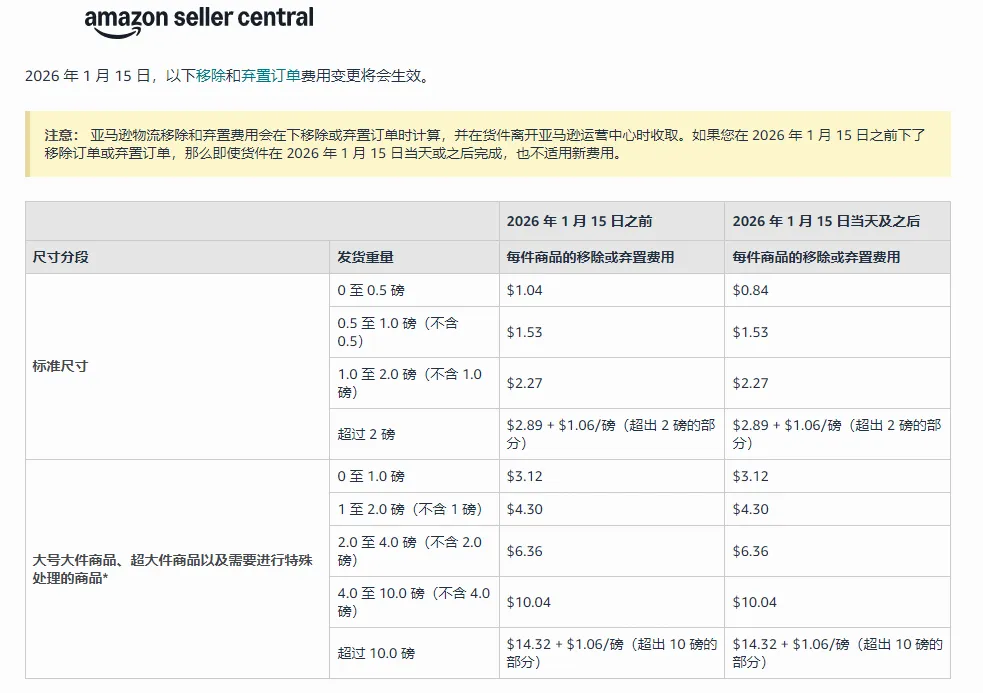This screenshot has height=693, width=983.
Task: Select the $0.84 fee cell
Action: tap(751, 290)
